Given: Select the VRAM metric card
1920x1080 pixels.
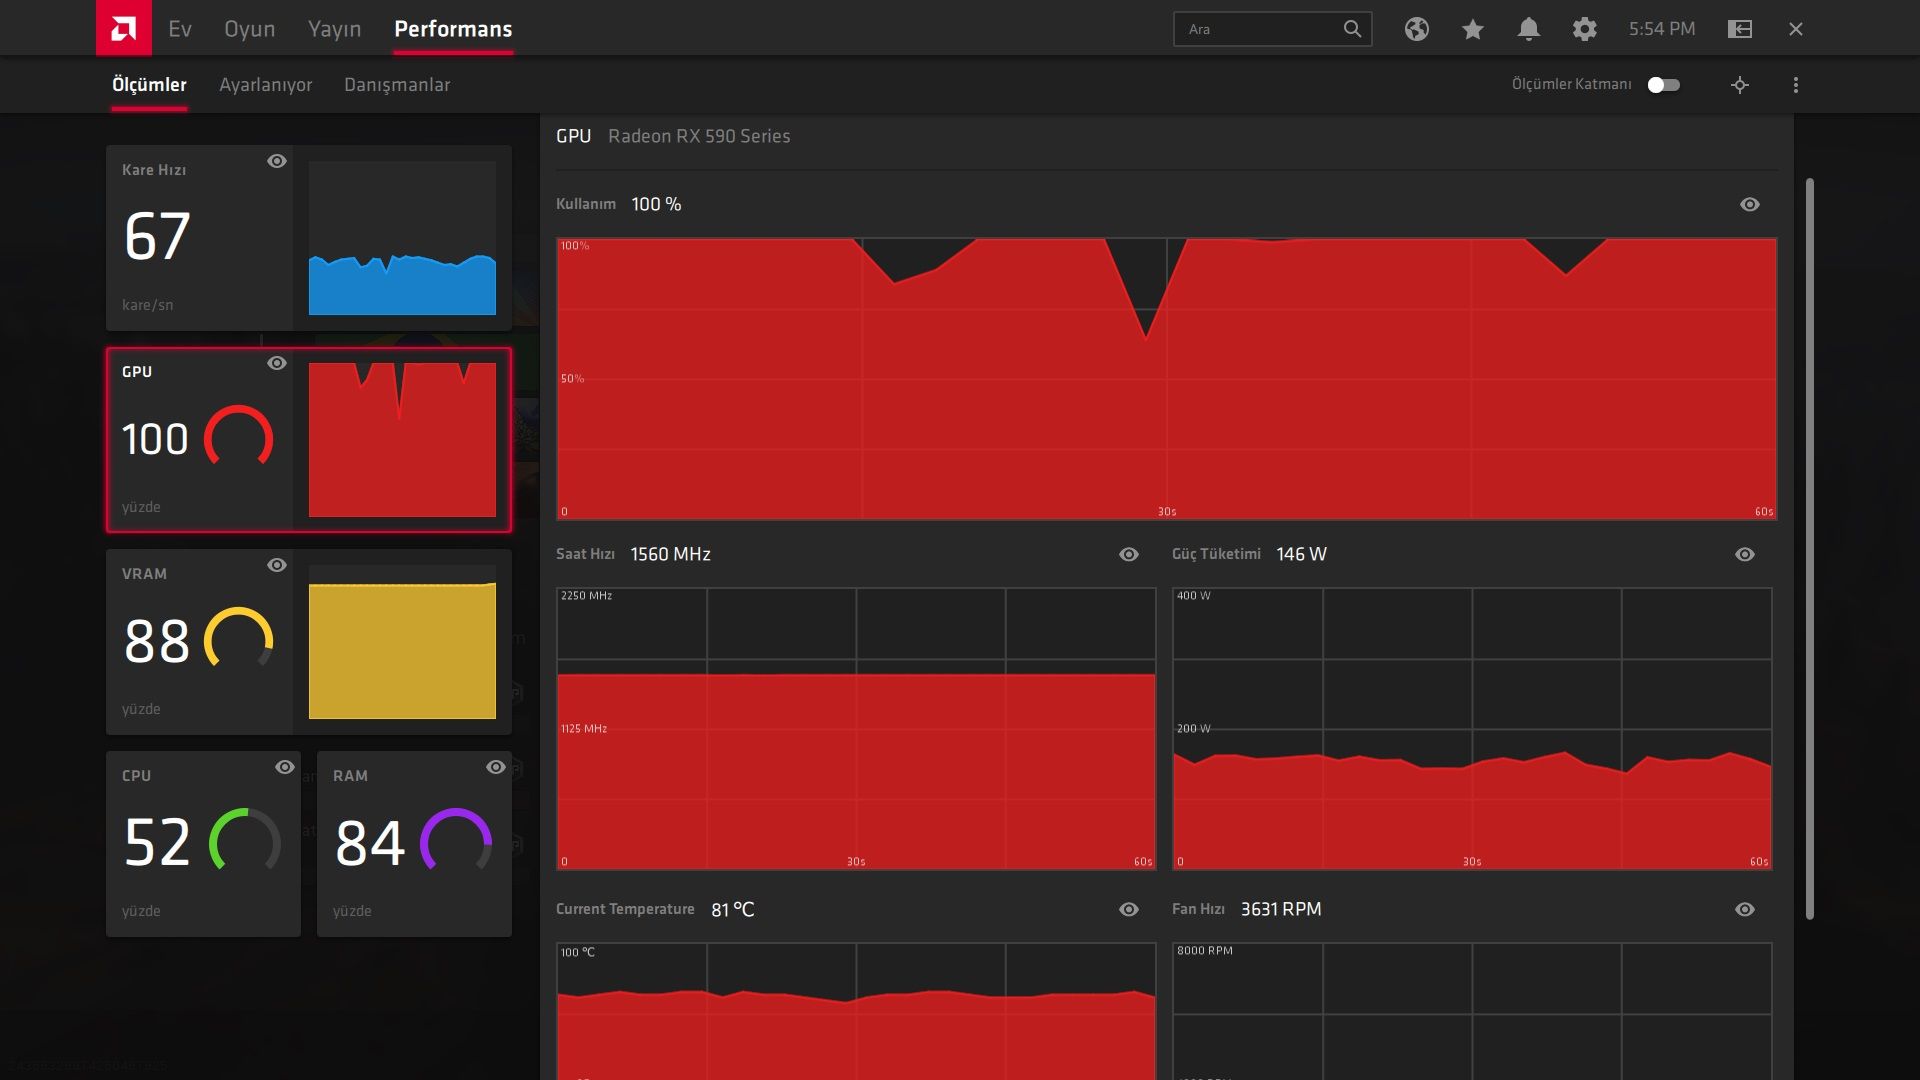Looking at the screenshot, I should pyautogui.click(x=200, y=641).
